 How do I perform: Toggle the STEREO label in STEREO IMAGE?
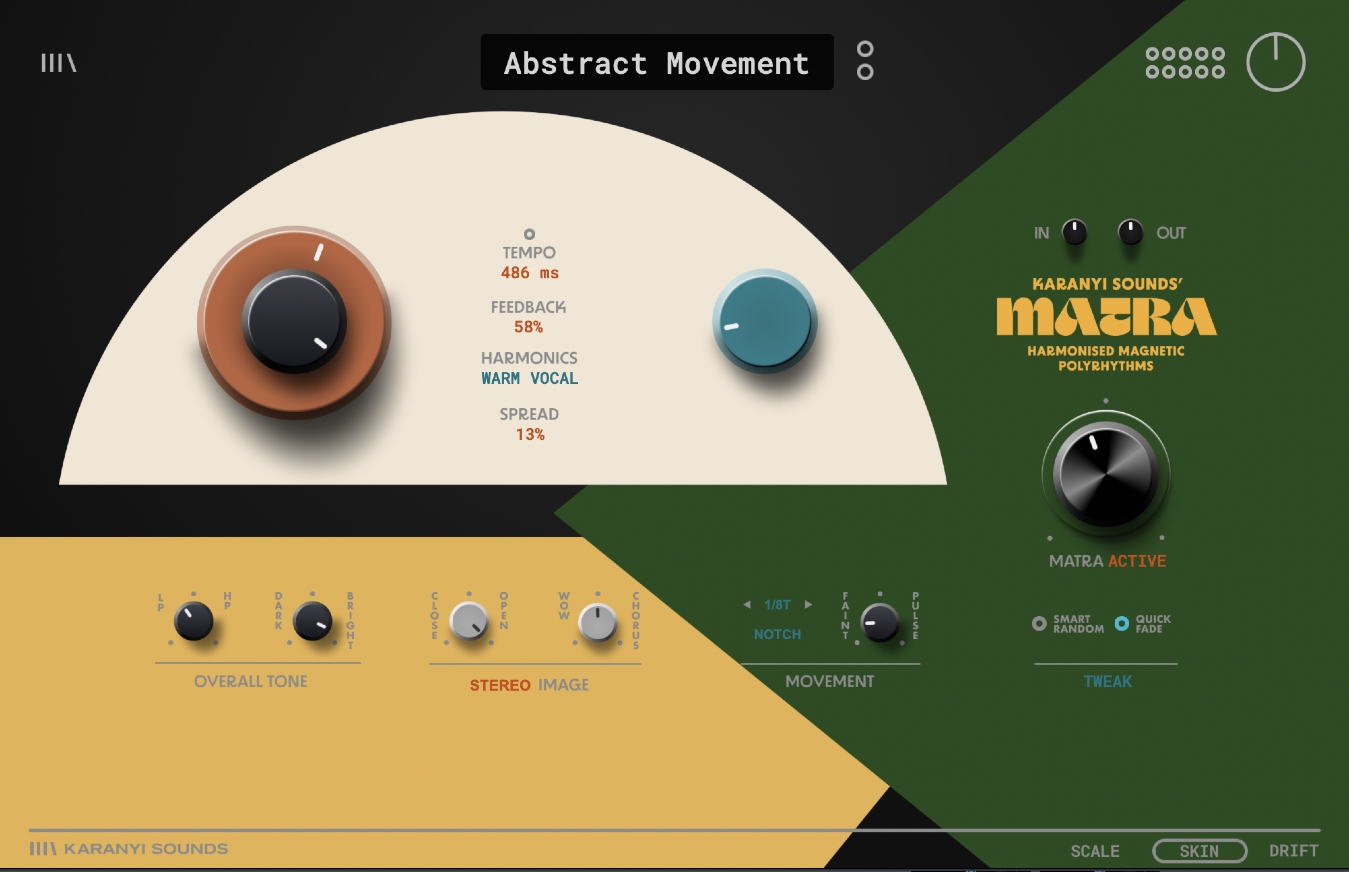[500, 685]
